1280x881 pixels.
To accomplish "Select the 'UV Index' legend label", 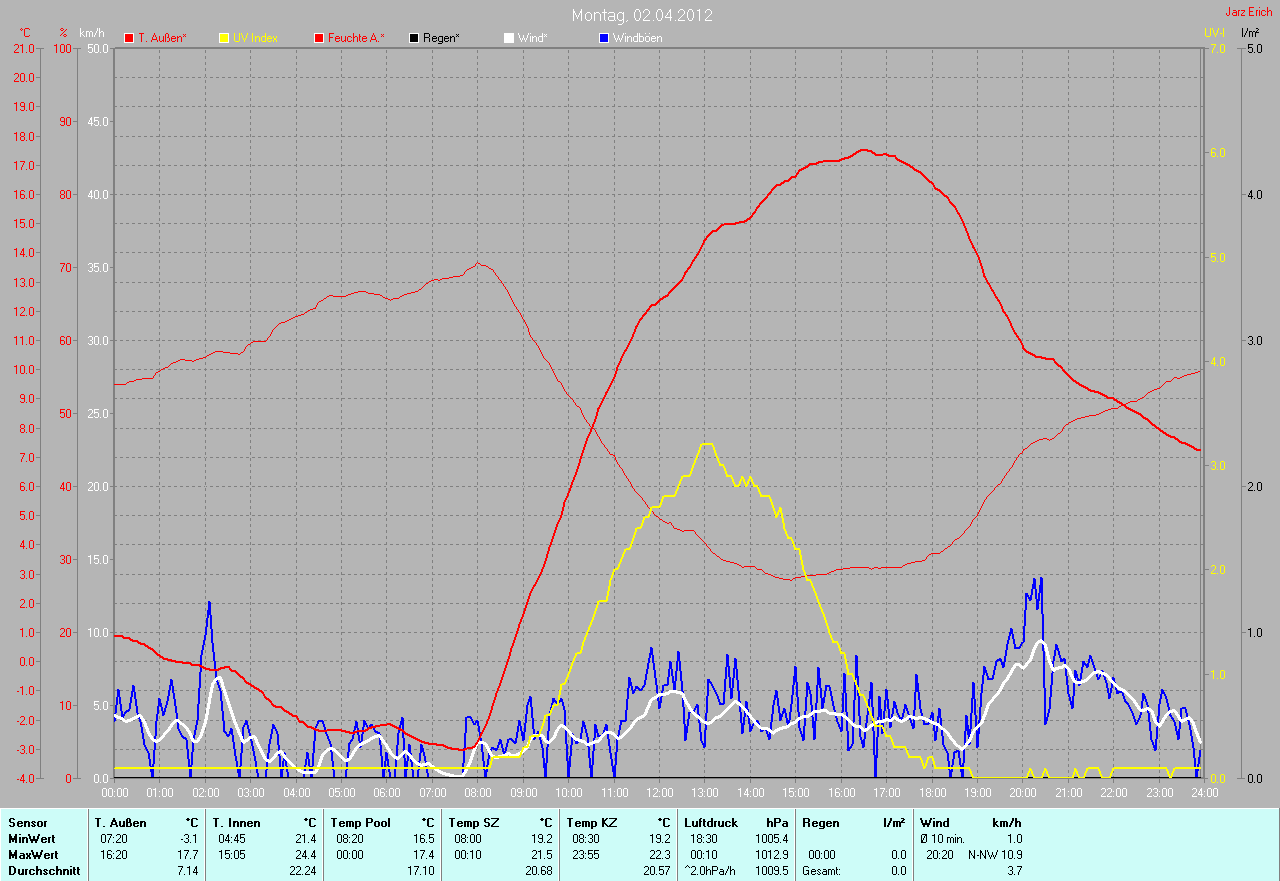I will tap(255, 38).
